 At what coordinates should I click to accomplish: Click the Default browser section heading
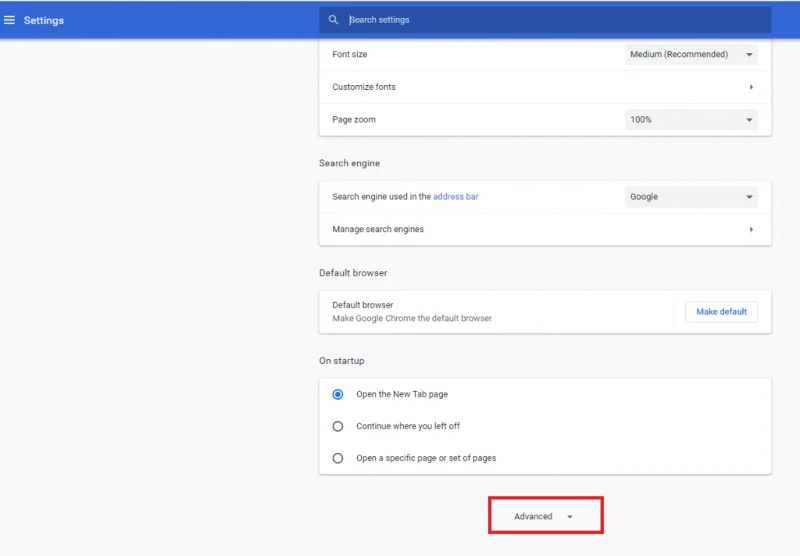tap(353, 273)
